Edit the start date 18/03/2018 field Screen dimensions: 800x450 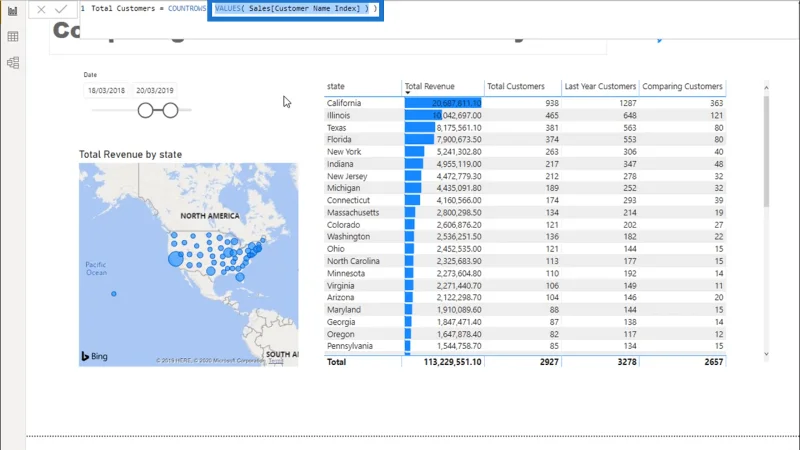point(106,90)
